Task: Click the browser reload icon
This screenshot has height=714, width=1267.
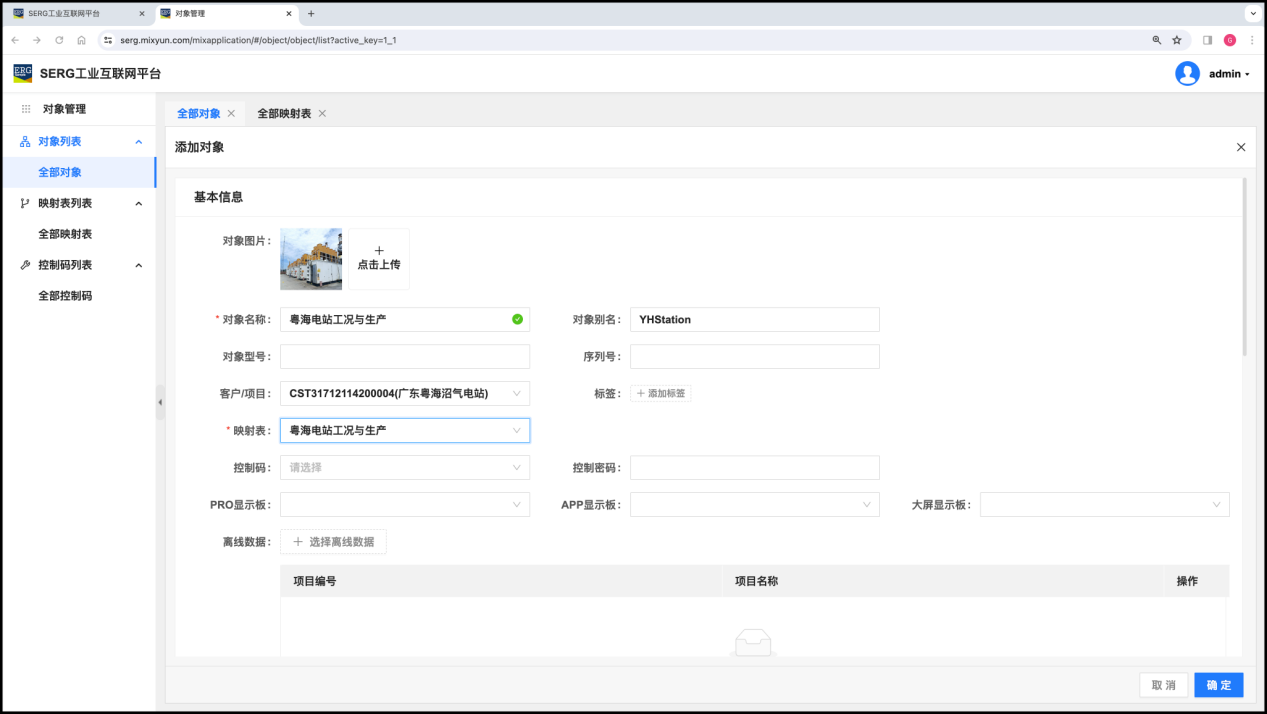Action: (59, 40)
